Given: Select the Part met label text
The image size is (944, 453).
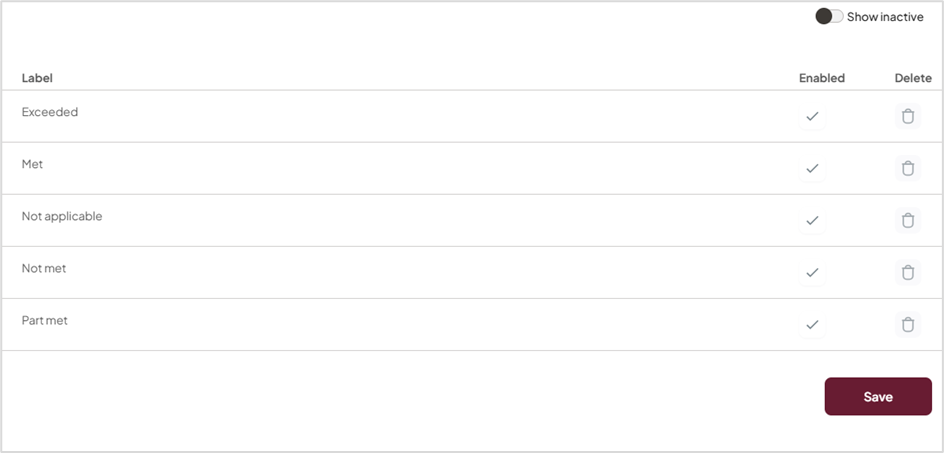Looking at the screenshot, I should pos(45,320).
